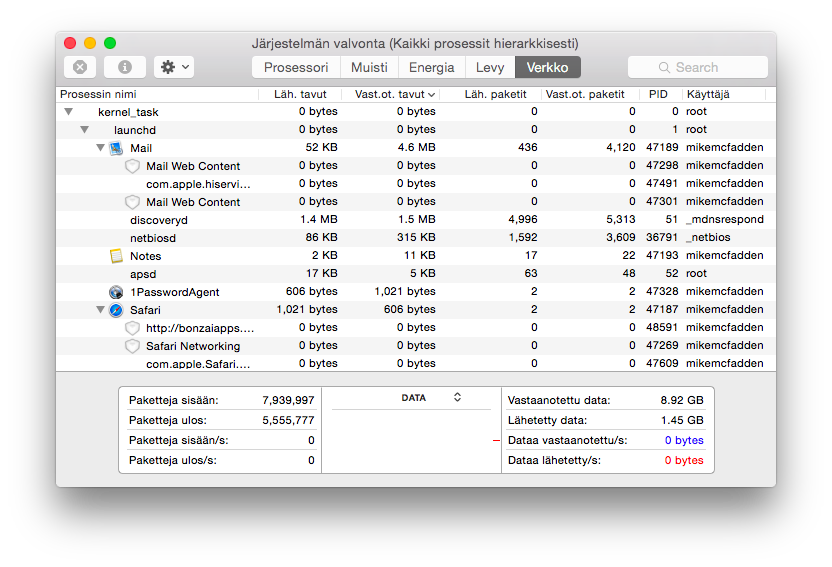Sort by Käyttäjä column header
Viewport: 832px width, 567px height.
(724, 94)
